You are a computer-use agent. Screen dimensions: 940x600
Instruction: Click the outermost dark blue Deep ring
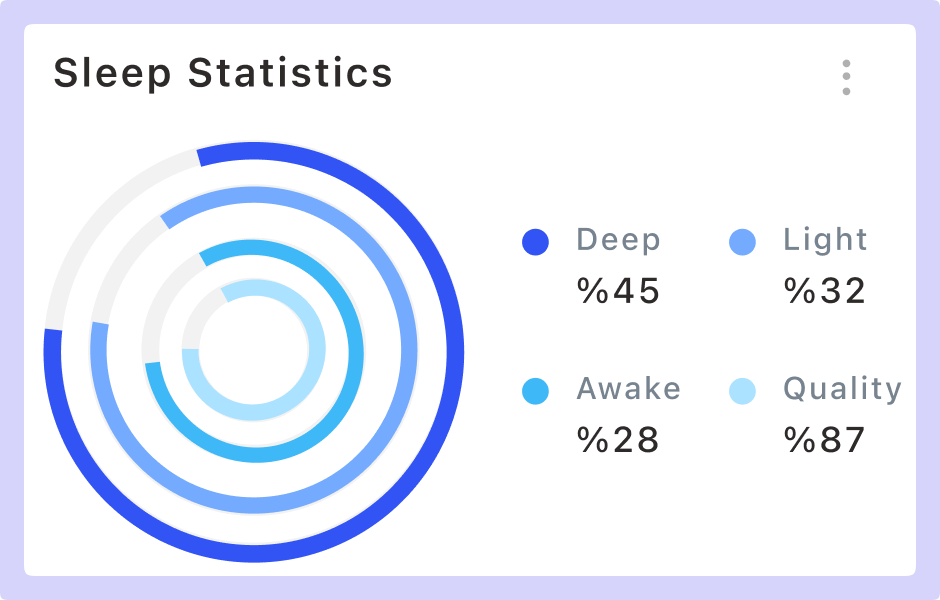pos(455,352)
